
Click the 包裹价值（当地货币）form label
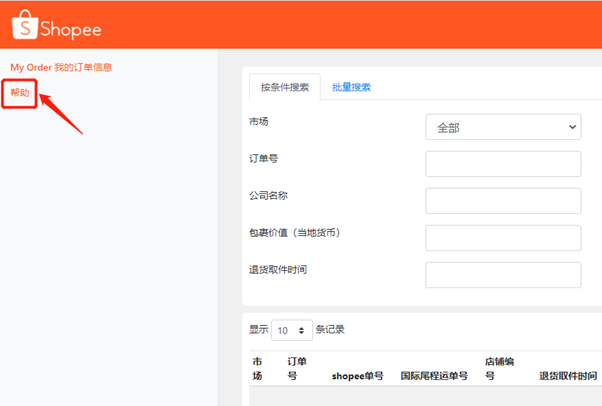[297, 233]
